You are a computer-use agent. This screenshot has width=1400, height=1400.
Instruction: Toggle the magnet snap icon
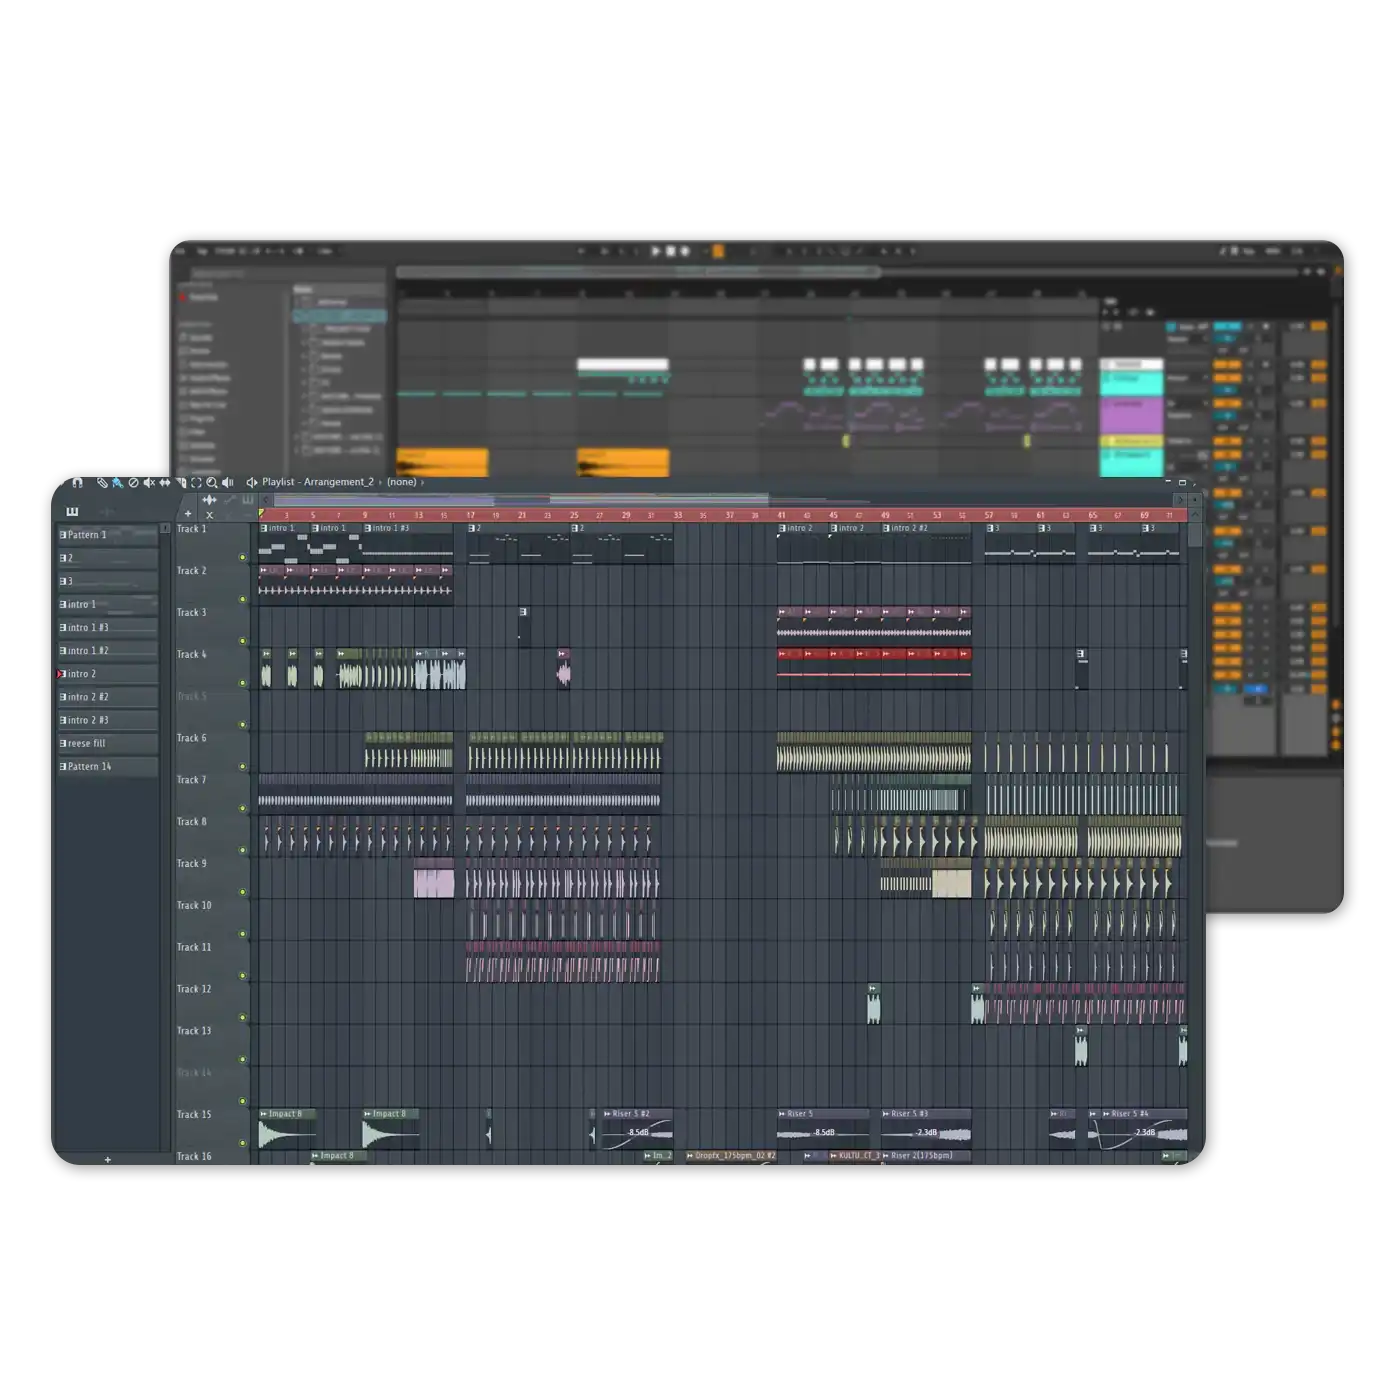pyautogui.click(x=77, y=483)
